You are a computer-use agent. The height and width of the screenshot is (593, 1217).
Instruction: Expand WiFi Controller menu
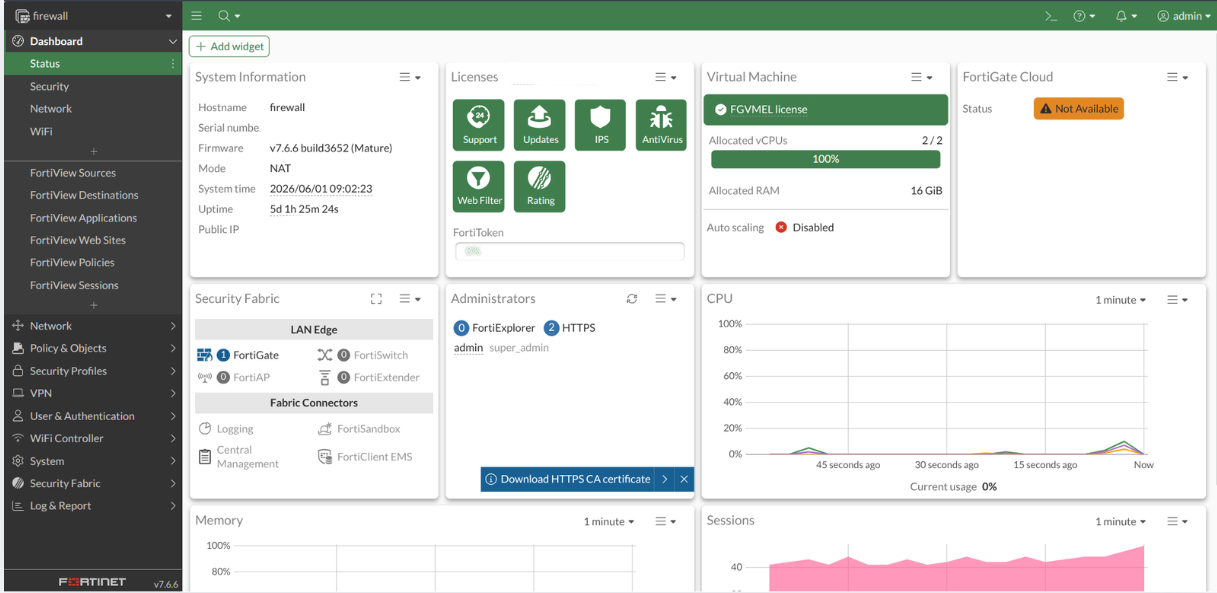(93, 438)
